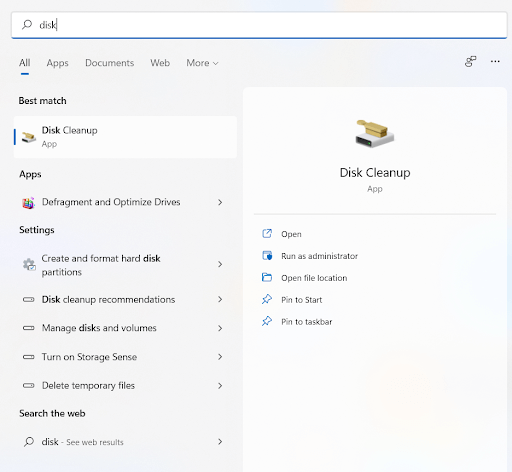
Task: Open Disk Cleanup via the Open link
Action: (291, 234)
